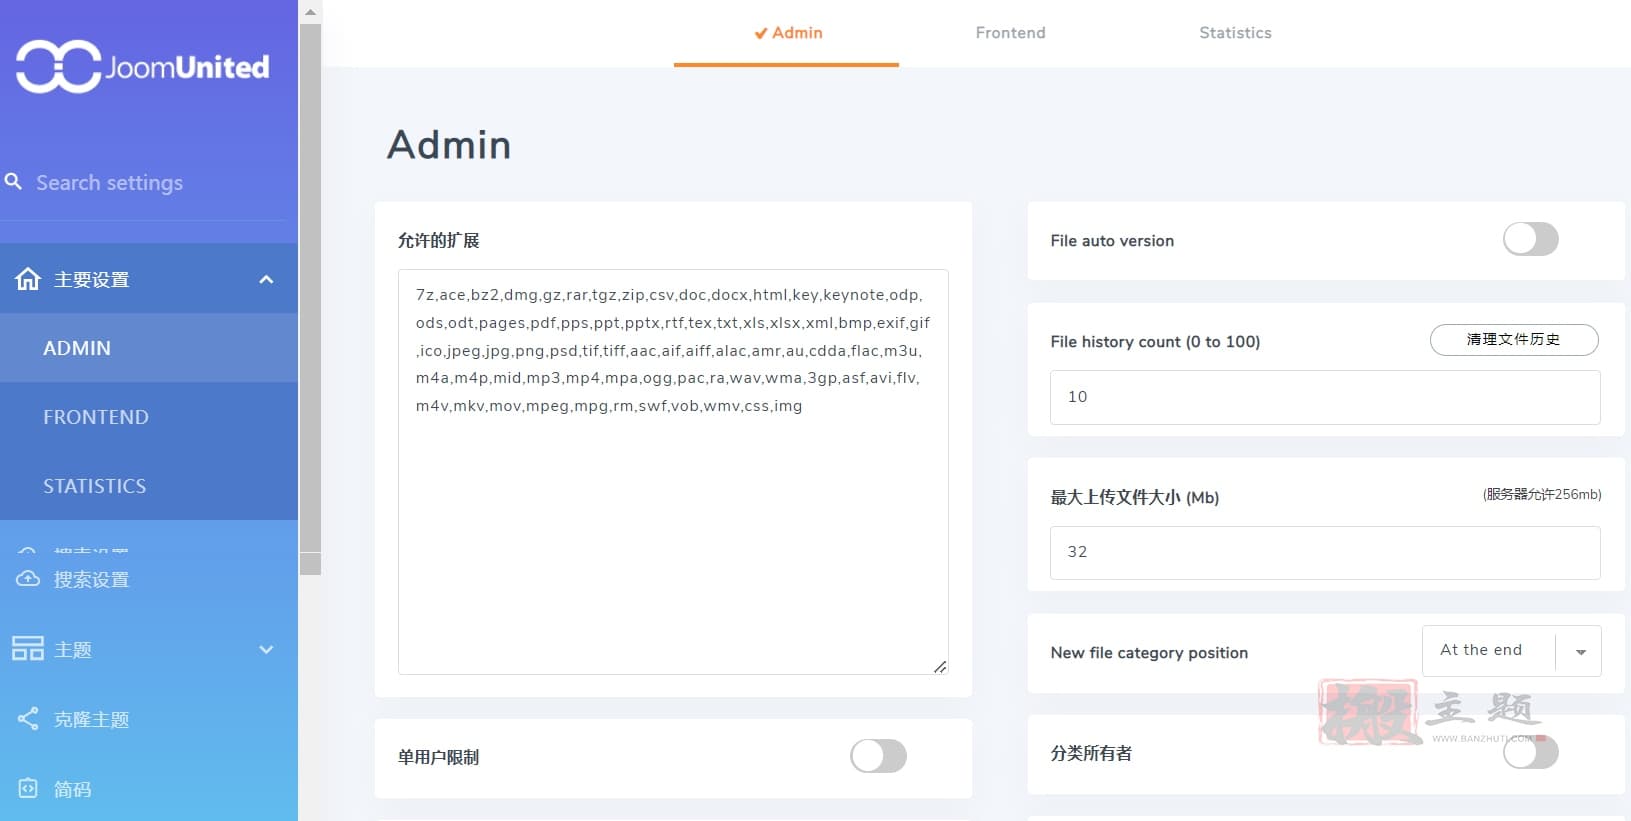The height and width of the screenshot is (821, 1631).
Task: Click the cloud icon beside 搜索设置
Action: tap(28, 579)
